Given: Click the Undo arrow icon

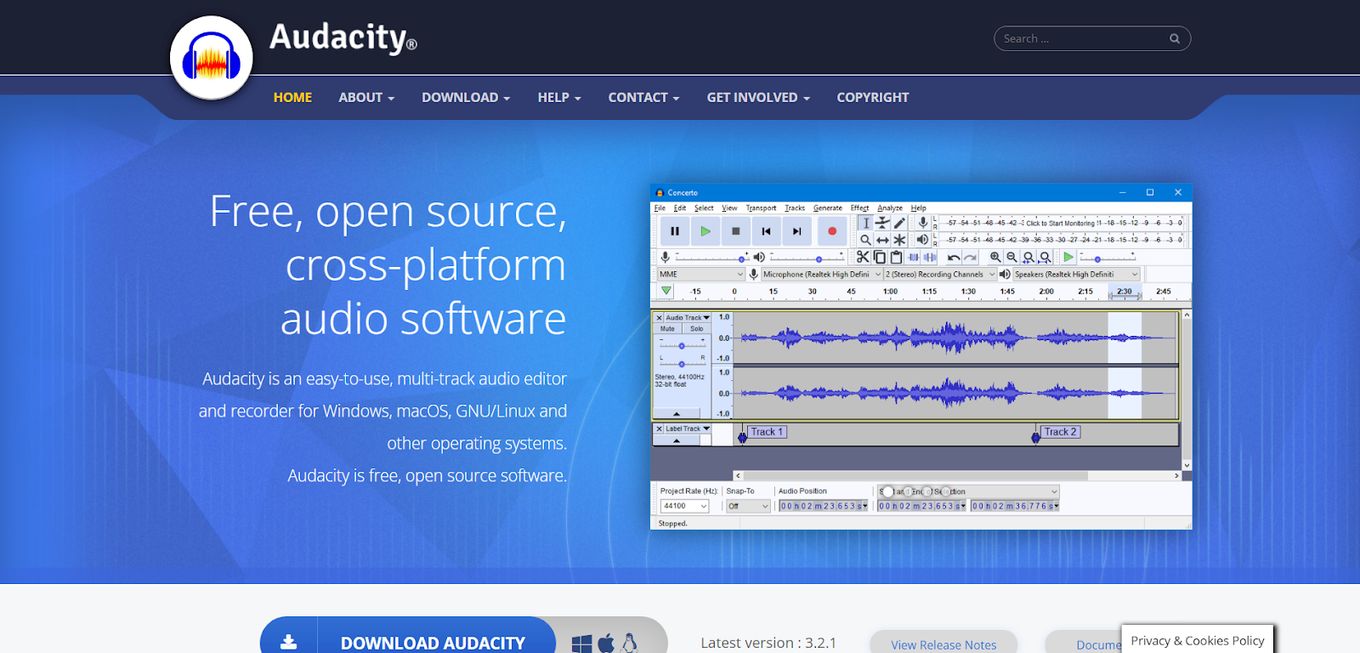Looking at the screenshot, I should click(953, 257).
